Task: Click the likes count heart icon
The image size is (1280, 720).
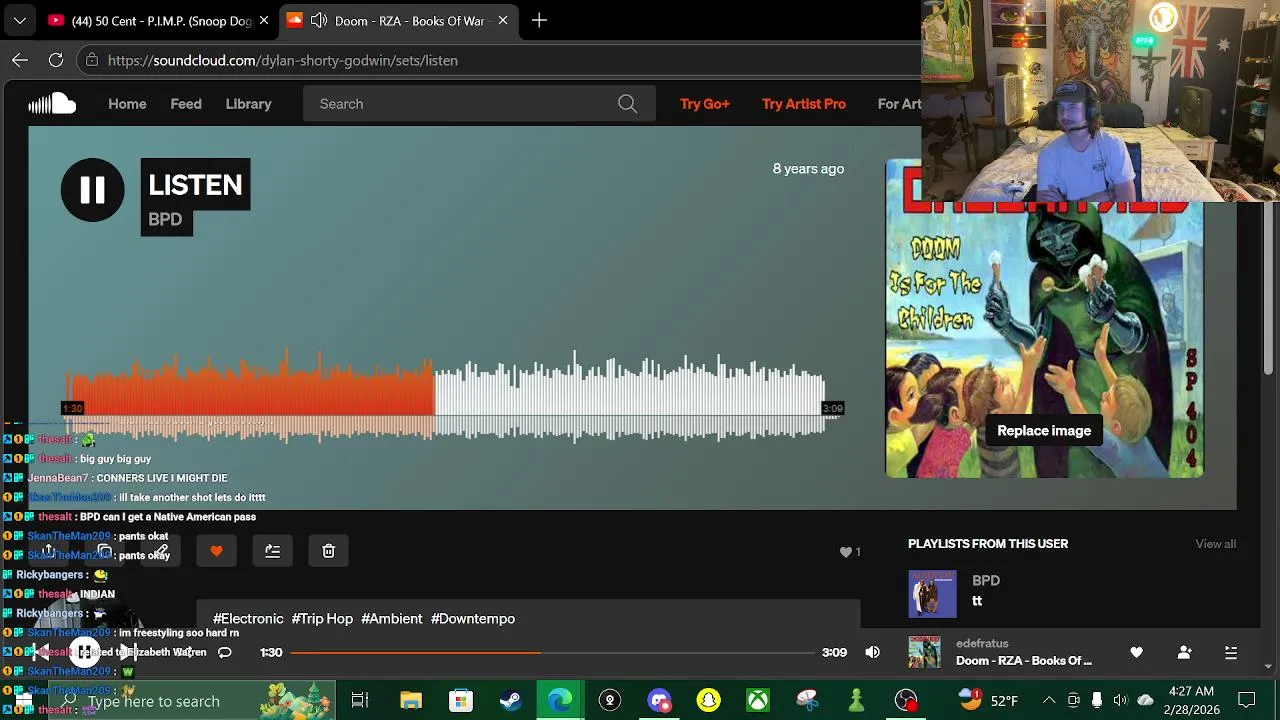Action: (x=845, y=552)
